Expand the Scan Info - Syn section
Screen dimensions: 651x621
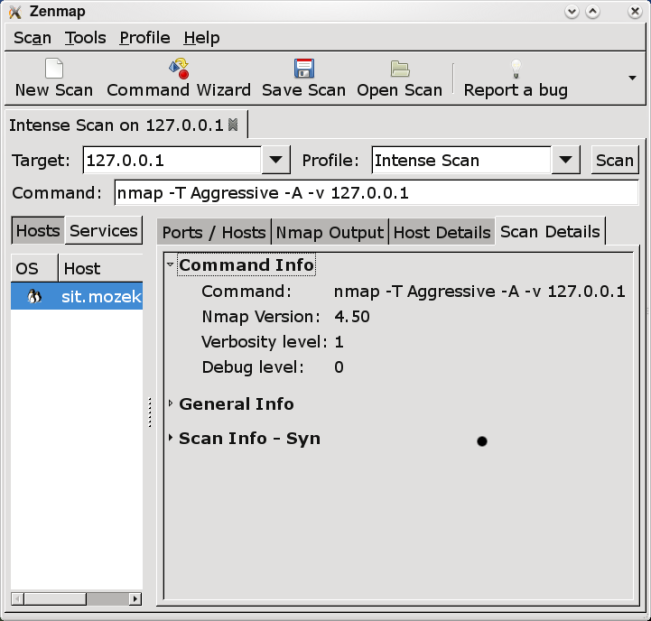click(170, 438)
